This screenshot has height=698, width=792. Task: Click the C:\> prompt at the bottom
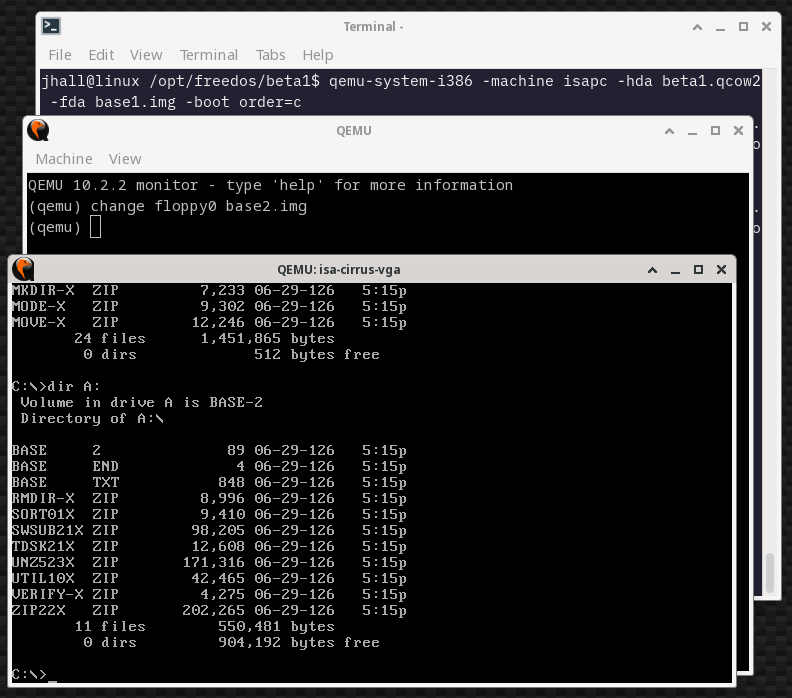point(29,674)
